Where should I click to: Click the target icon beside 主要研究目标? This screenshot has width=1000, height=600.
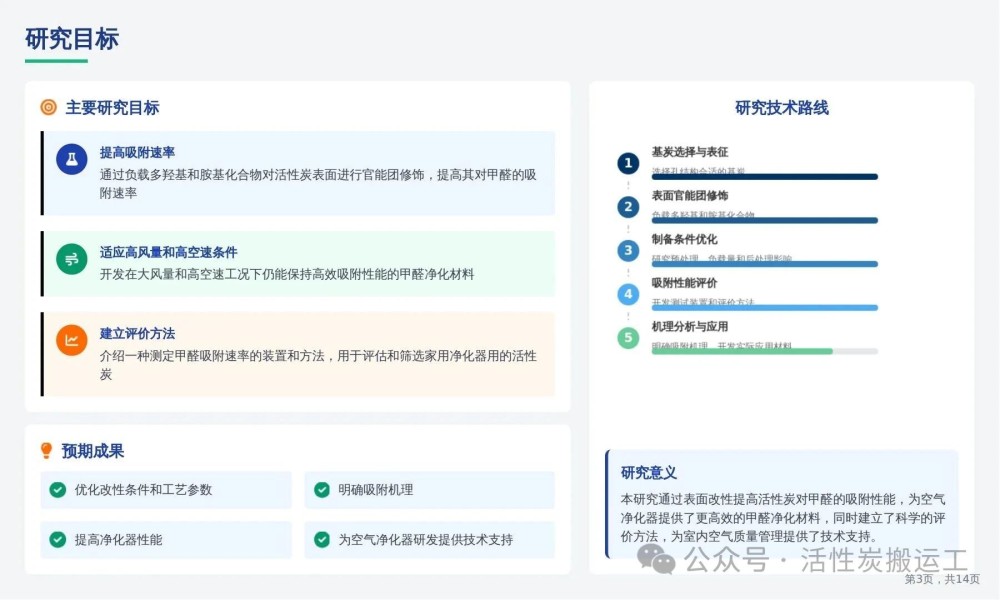tap(48, 107)
